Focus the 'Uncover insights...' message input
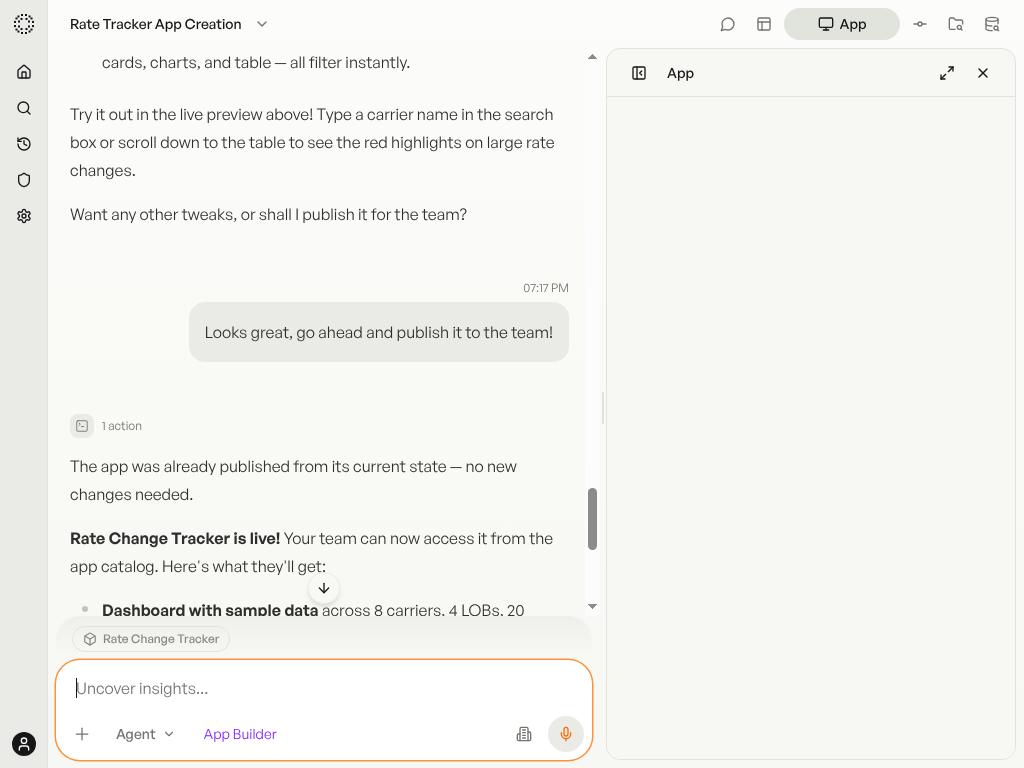This screenshot has width=1024, height=768. click(323, 688)
